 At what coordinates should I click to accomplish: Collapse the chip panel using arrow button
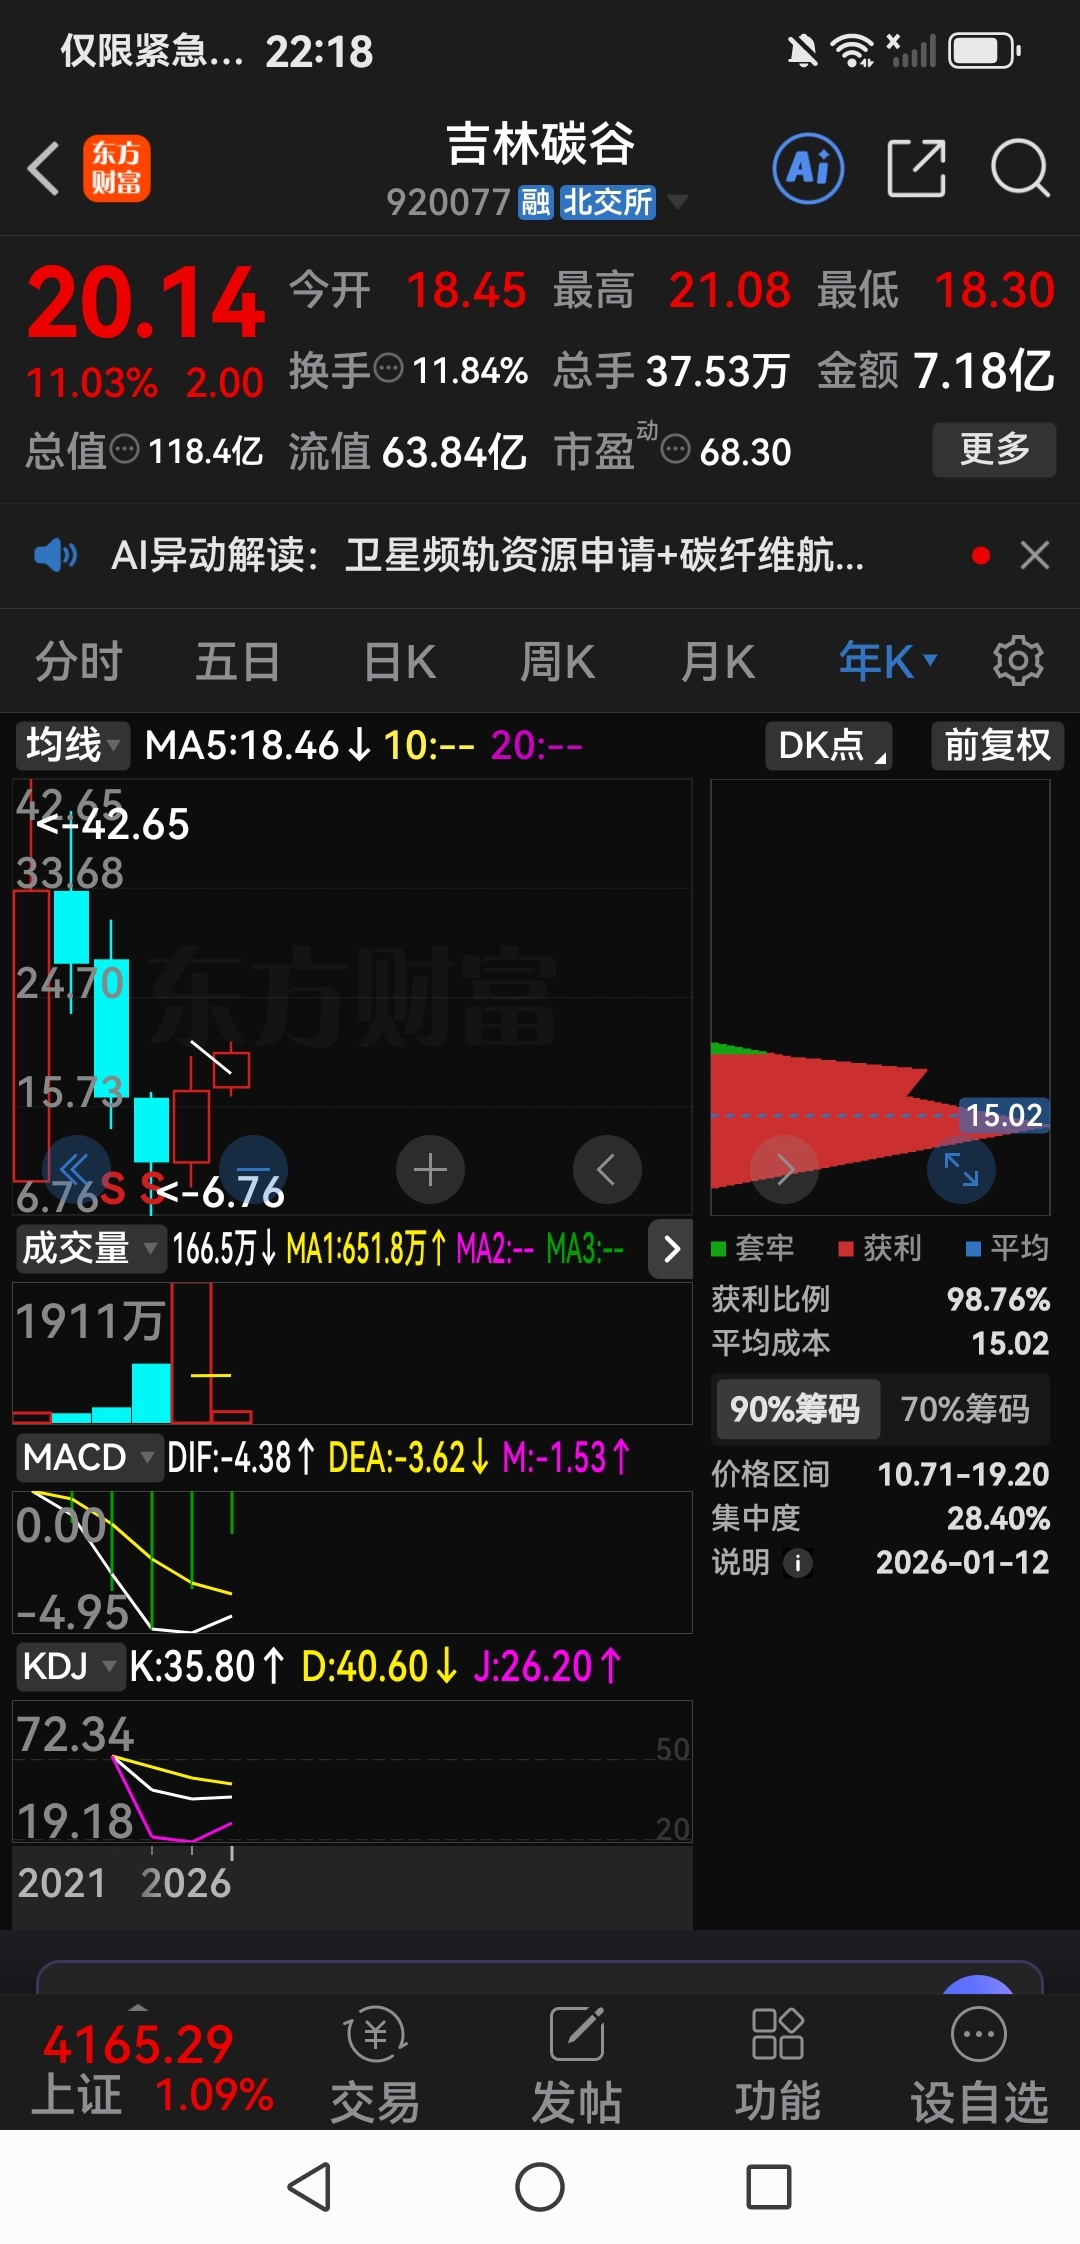(671, 1248)
